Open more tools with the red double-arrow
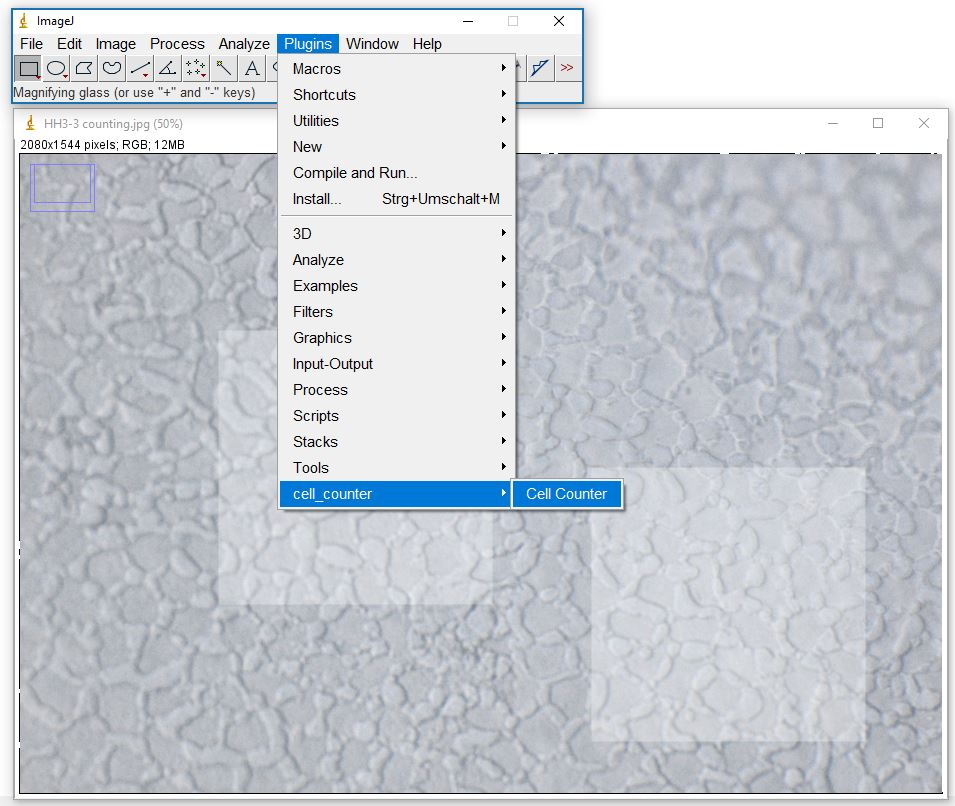 click(567, 68)
